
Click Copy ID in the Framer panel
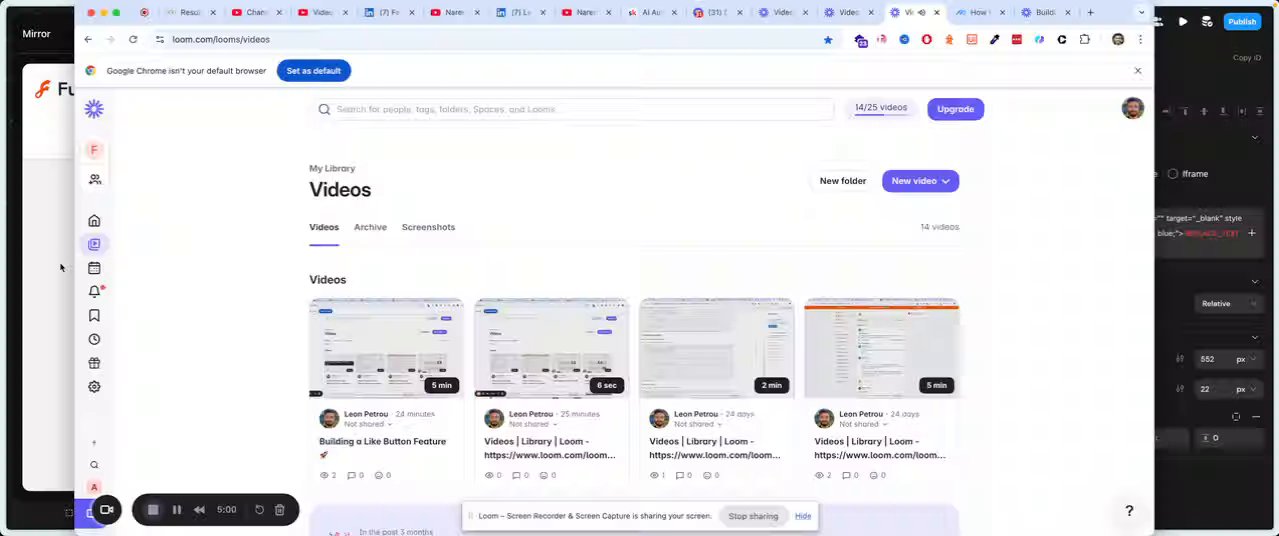point(1247,58)
